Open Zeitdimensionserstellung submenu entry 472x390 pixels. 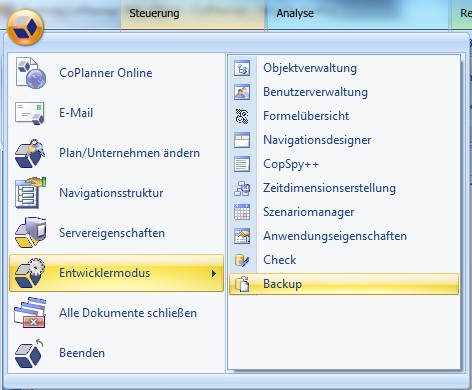[x=344, y=188]
